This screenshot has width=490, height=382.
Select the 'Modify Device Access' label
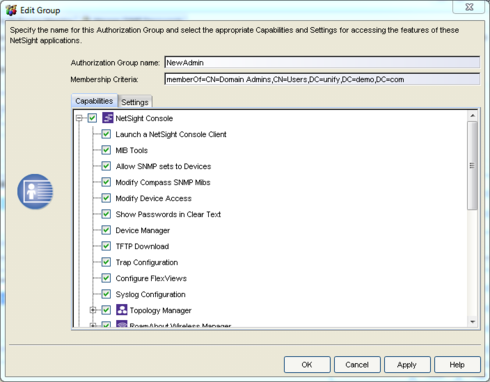(x=153, y=198)
